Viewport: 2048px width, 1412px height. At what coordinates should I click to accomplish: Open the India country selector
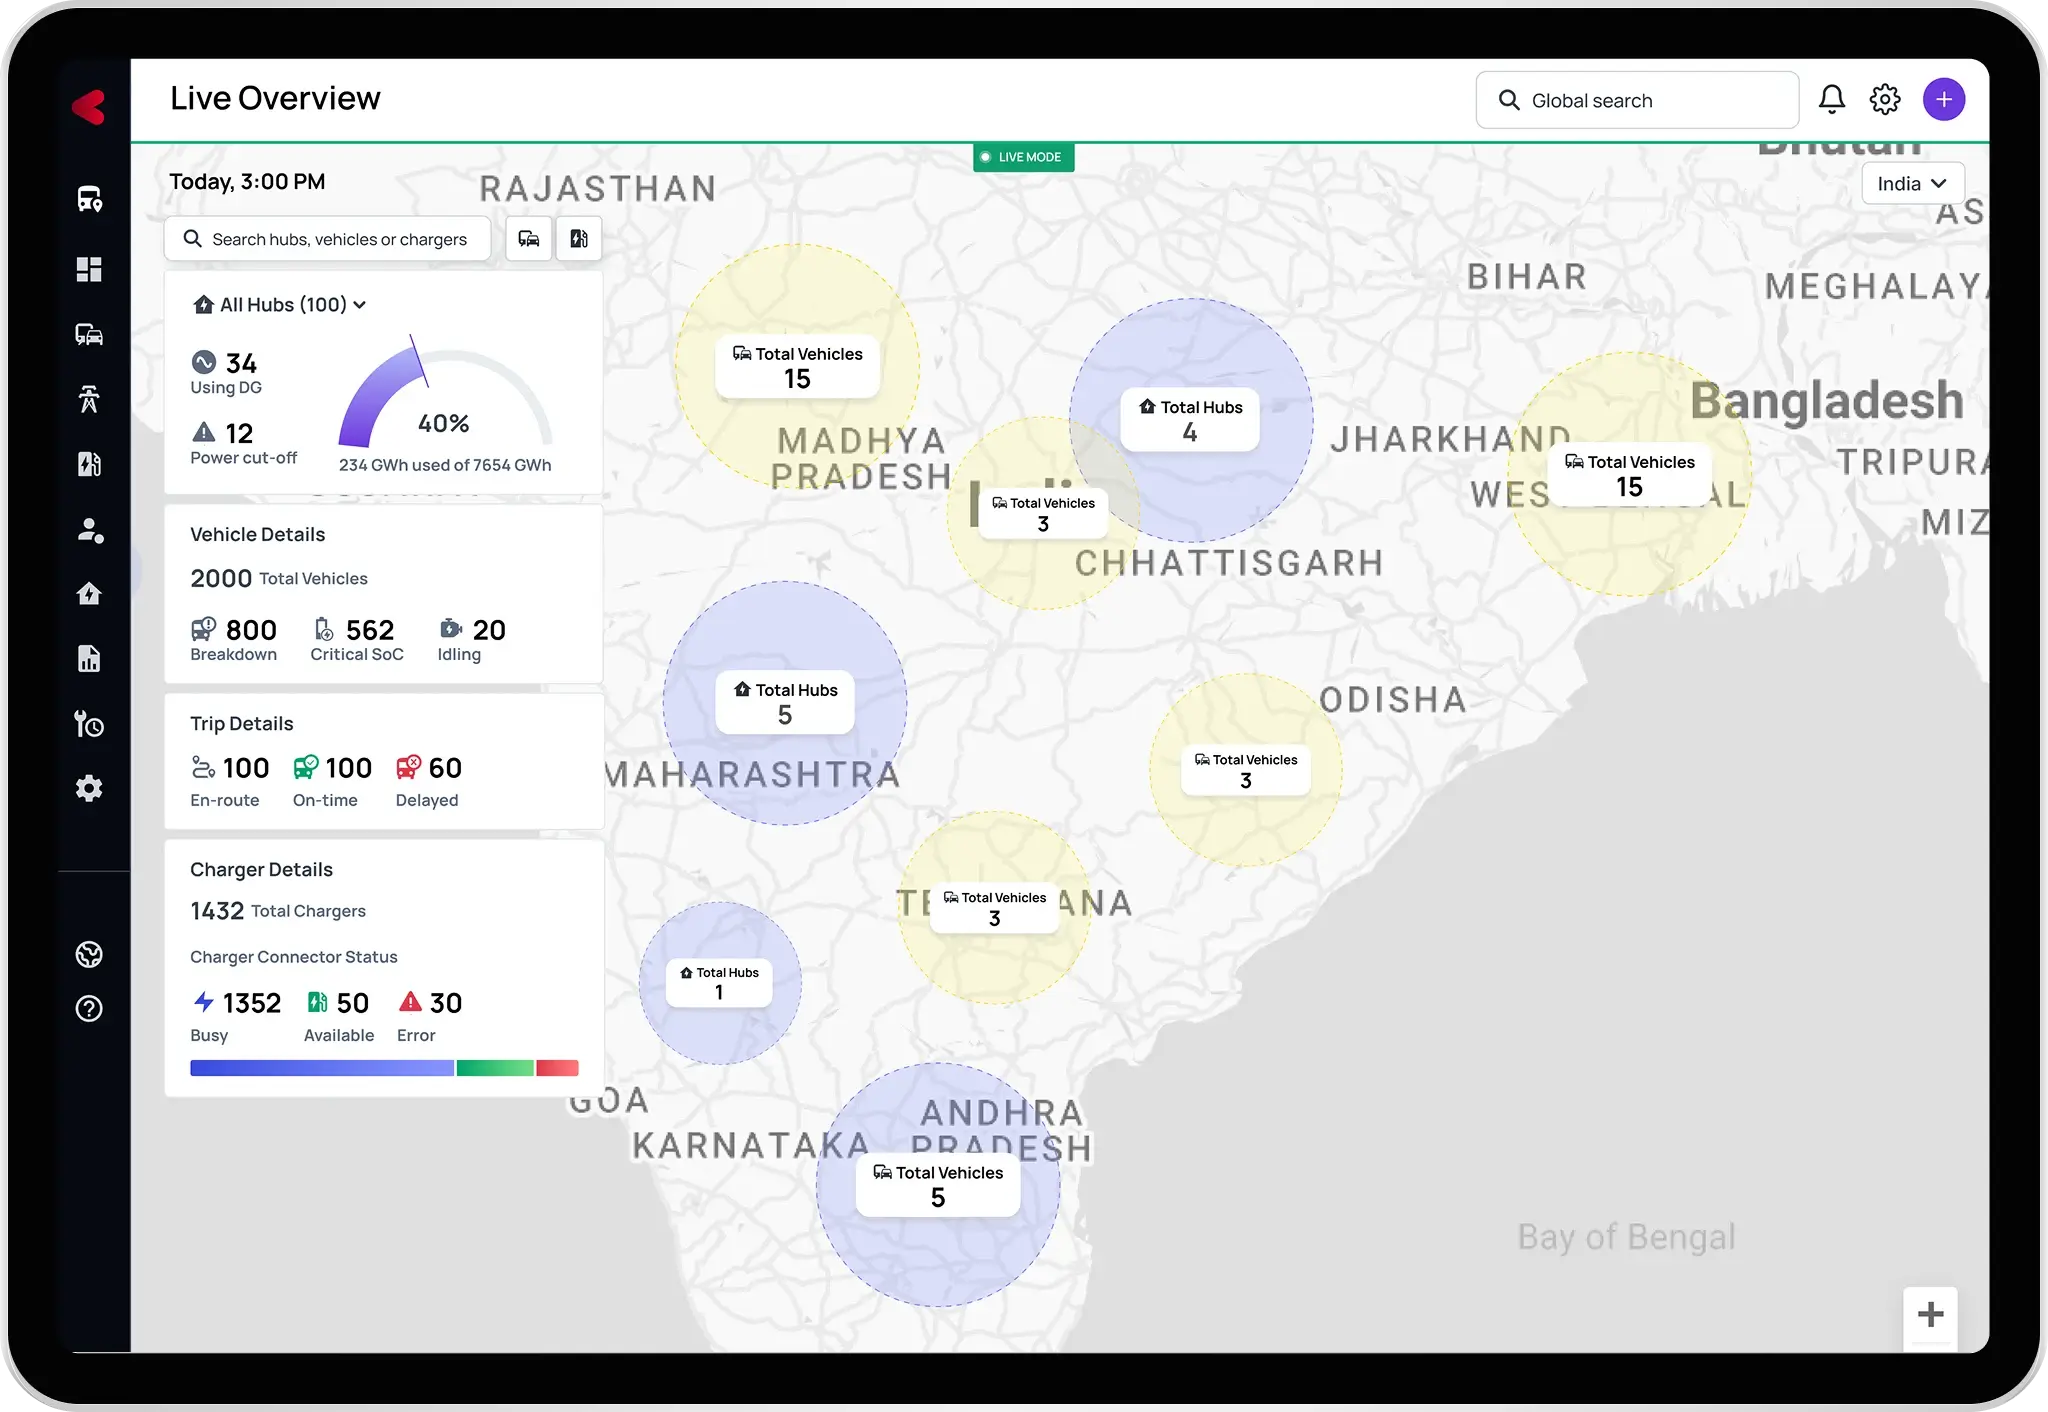click(1911, 183)
